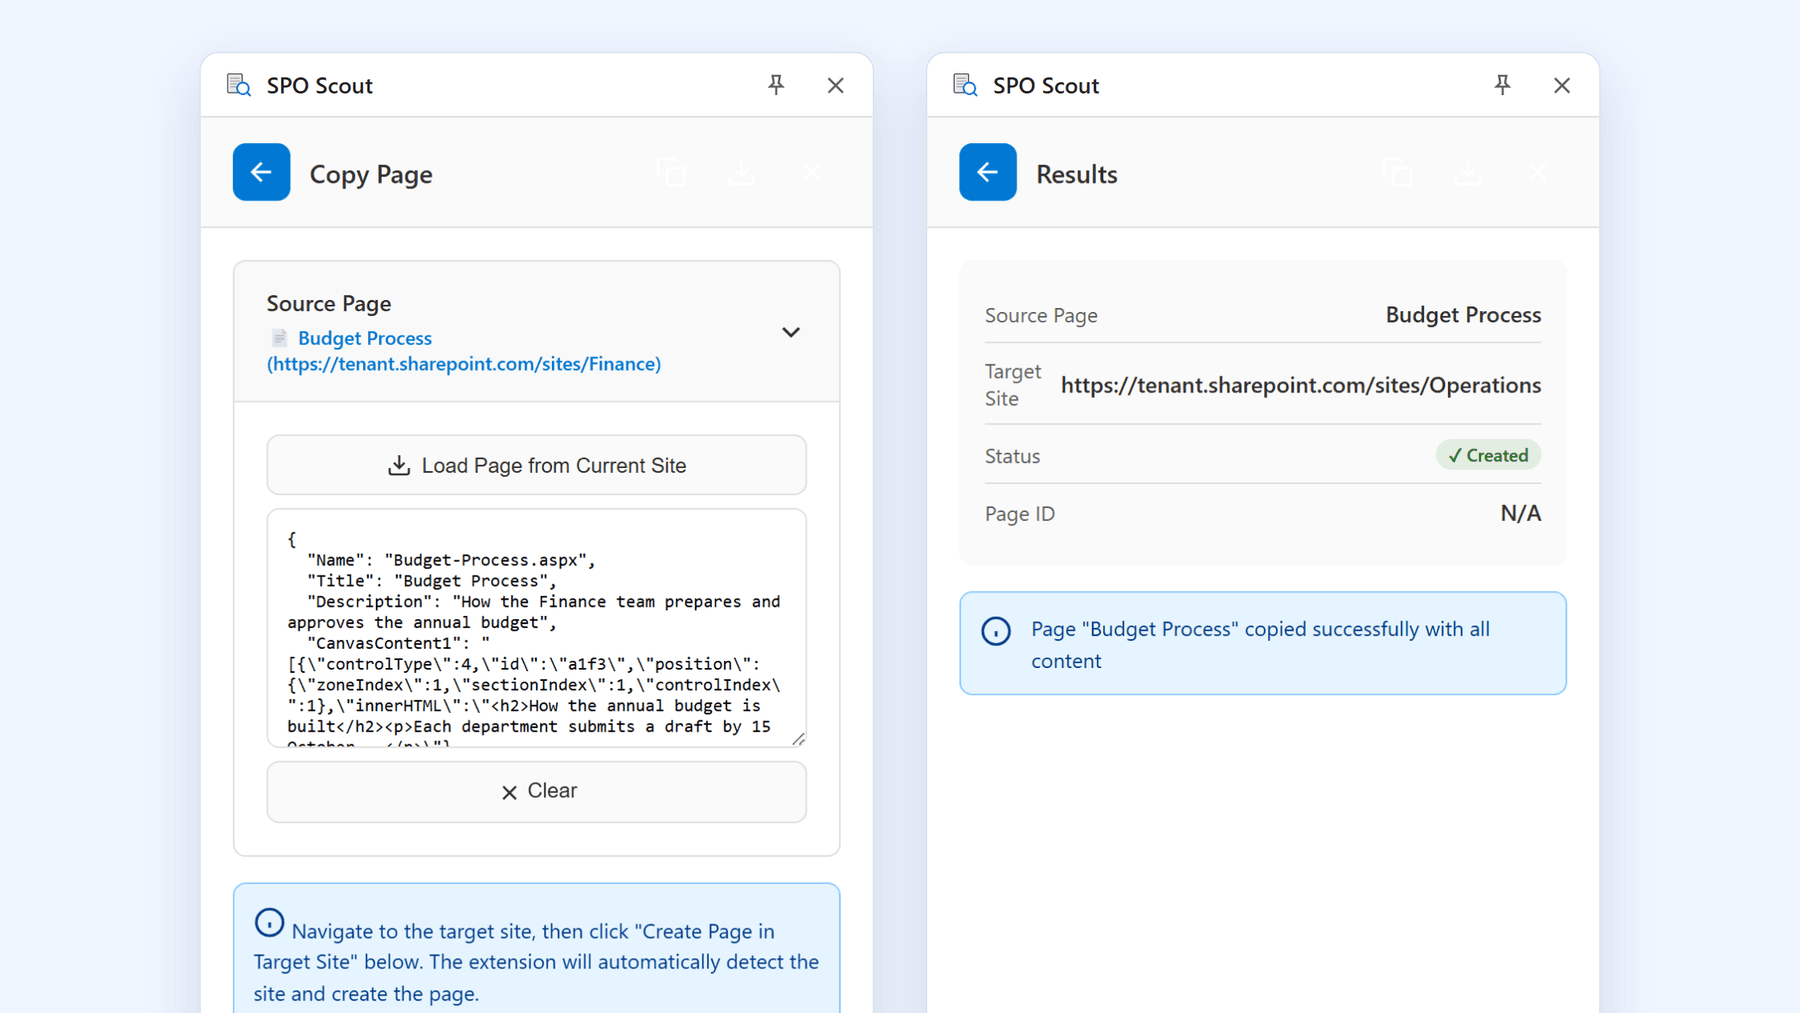Click the back arrow in Copy Page panel
Screen dimensions: 1800x1013
pyautogui.click(x=261, y=172)
